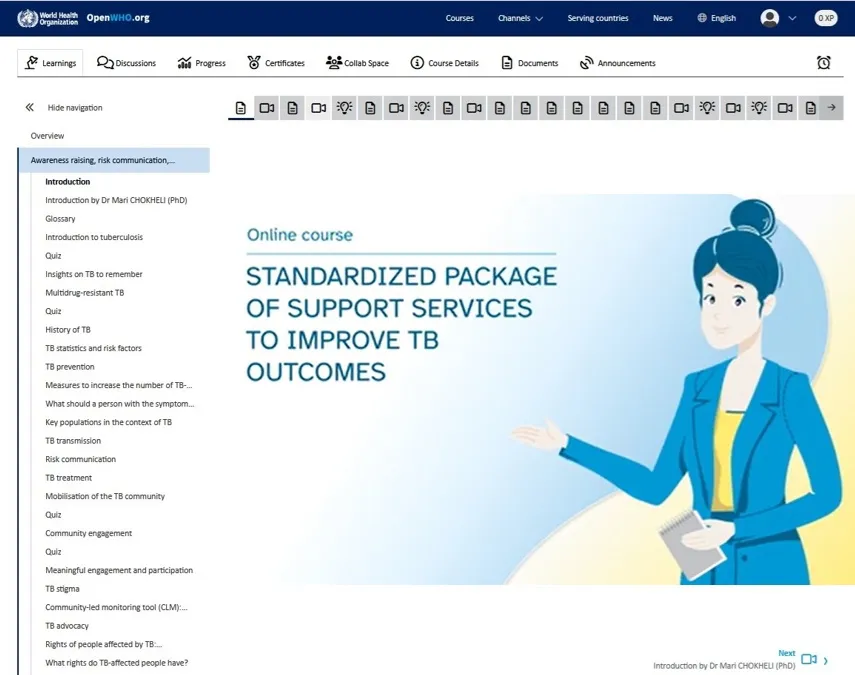Select the first document step in the lesson bar
This screenshot has width=855, height=675.
(x=240, y=107)
